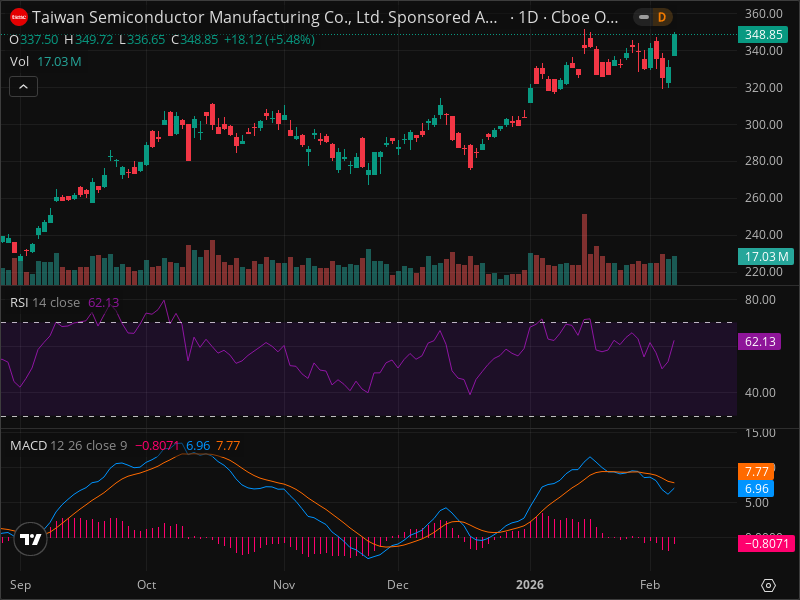Click the Sep date axis label
800x600 pixels.
[20, 585]
